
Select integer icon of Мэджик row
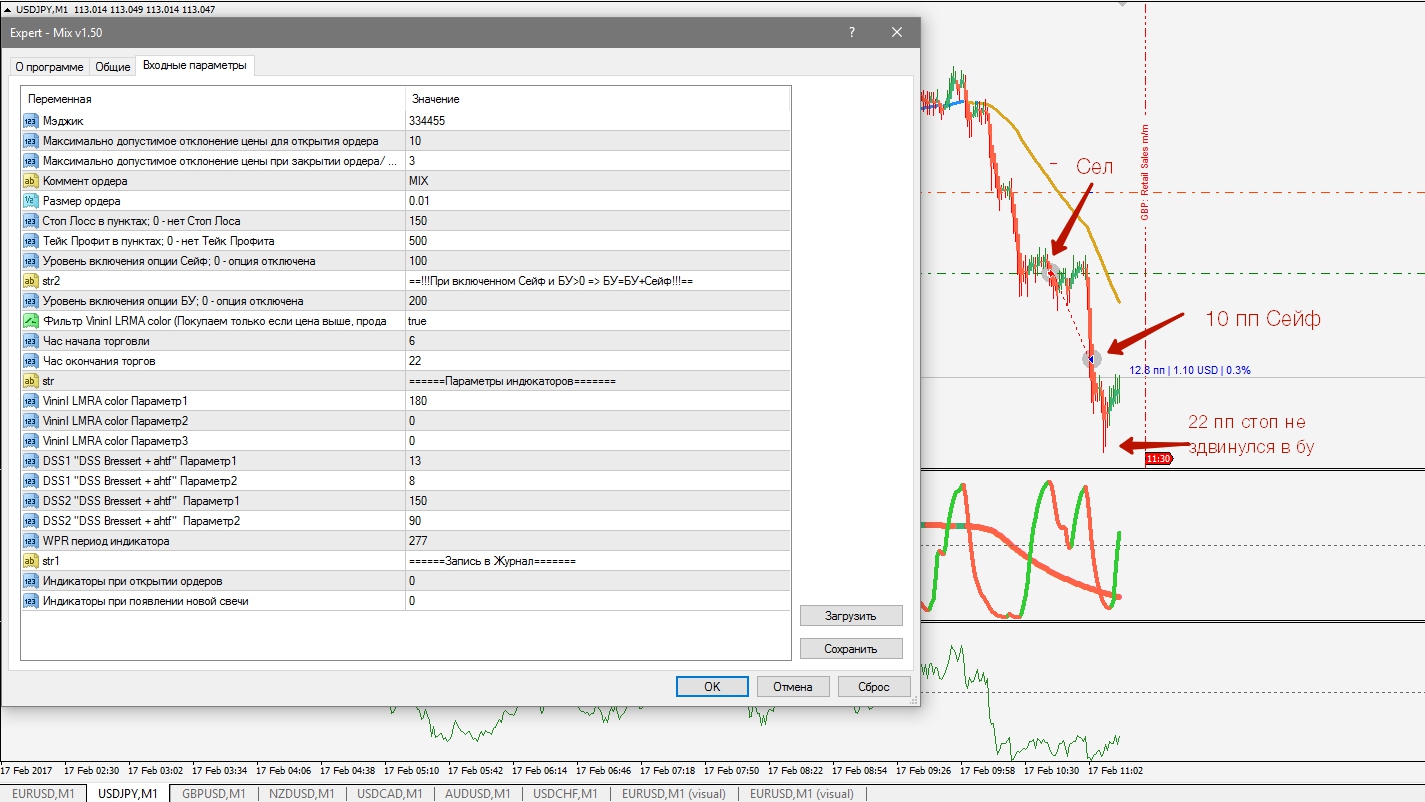pos(31,121)
